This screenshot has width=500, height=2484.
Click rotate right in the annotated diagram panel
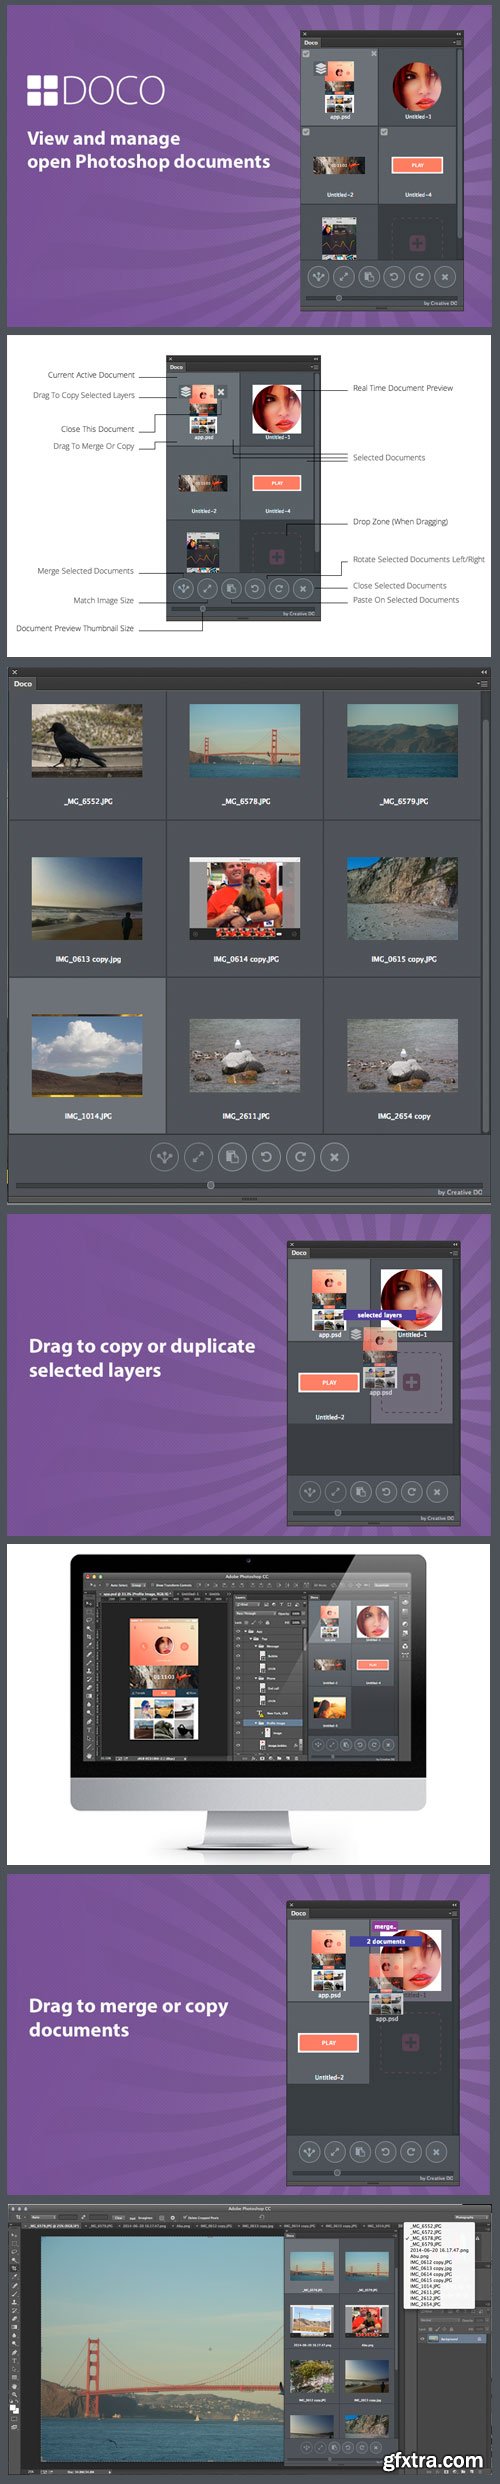point(279,589)
